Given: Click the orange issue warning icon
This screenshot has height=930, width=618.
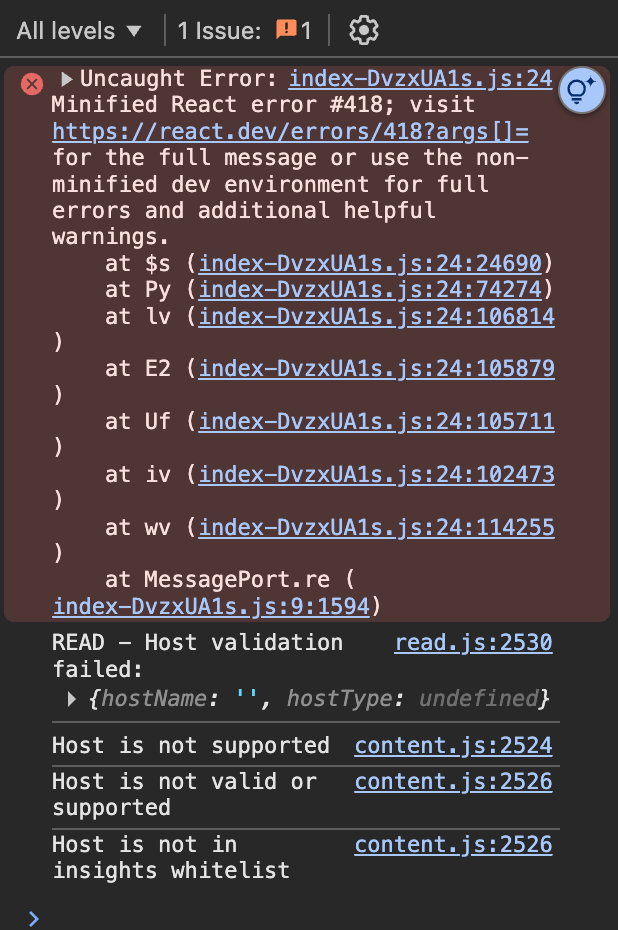Looking at the screenshot, I should 286,28.
